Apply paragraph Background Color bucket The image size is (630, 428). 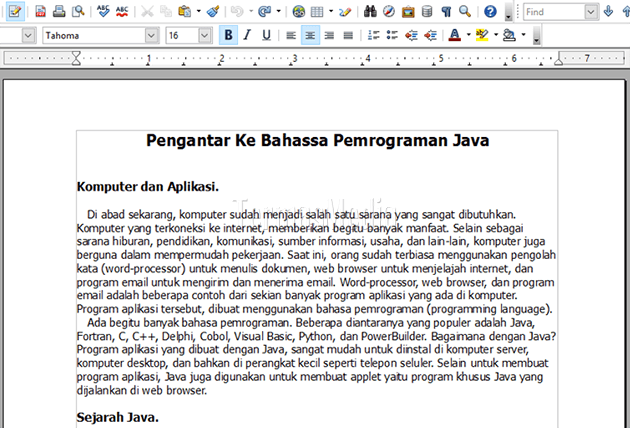coord(509,35)
